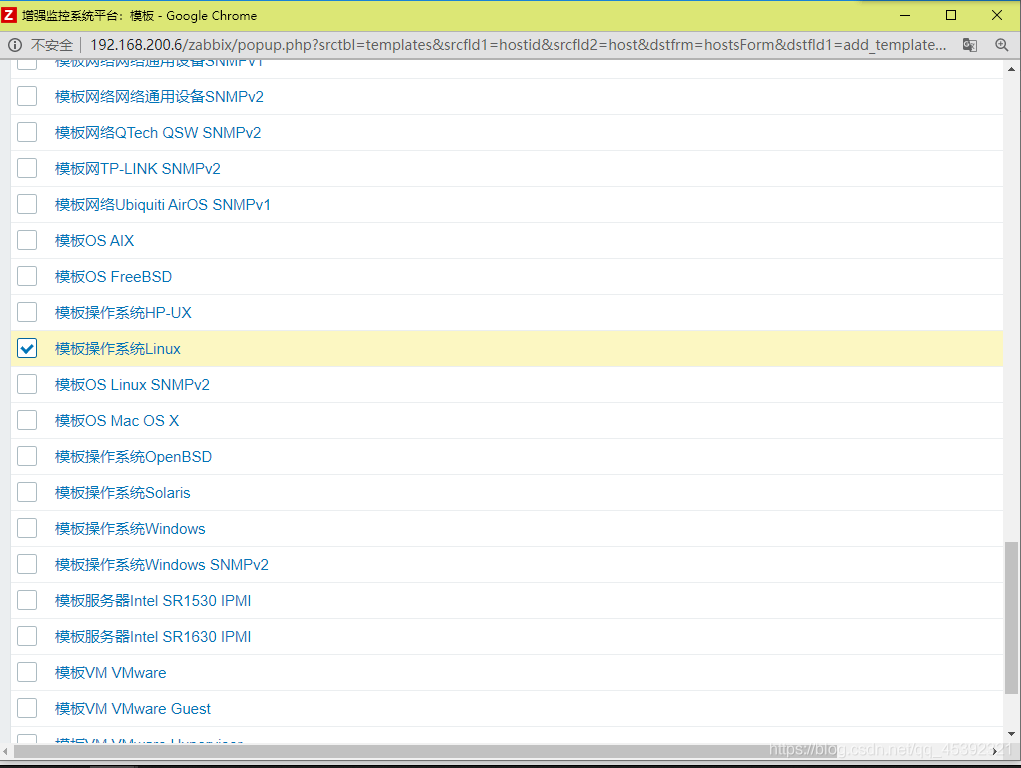The height and width of the screenshot is (768, 1021).
Task: Check the 模板网络网络通用设备SNMPv2 checkbox
Action: [x=27, y=96]
